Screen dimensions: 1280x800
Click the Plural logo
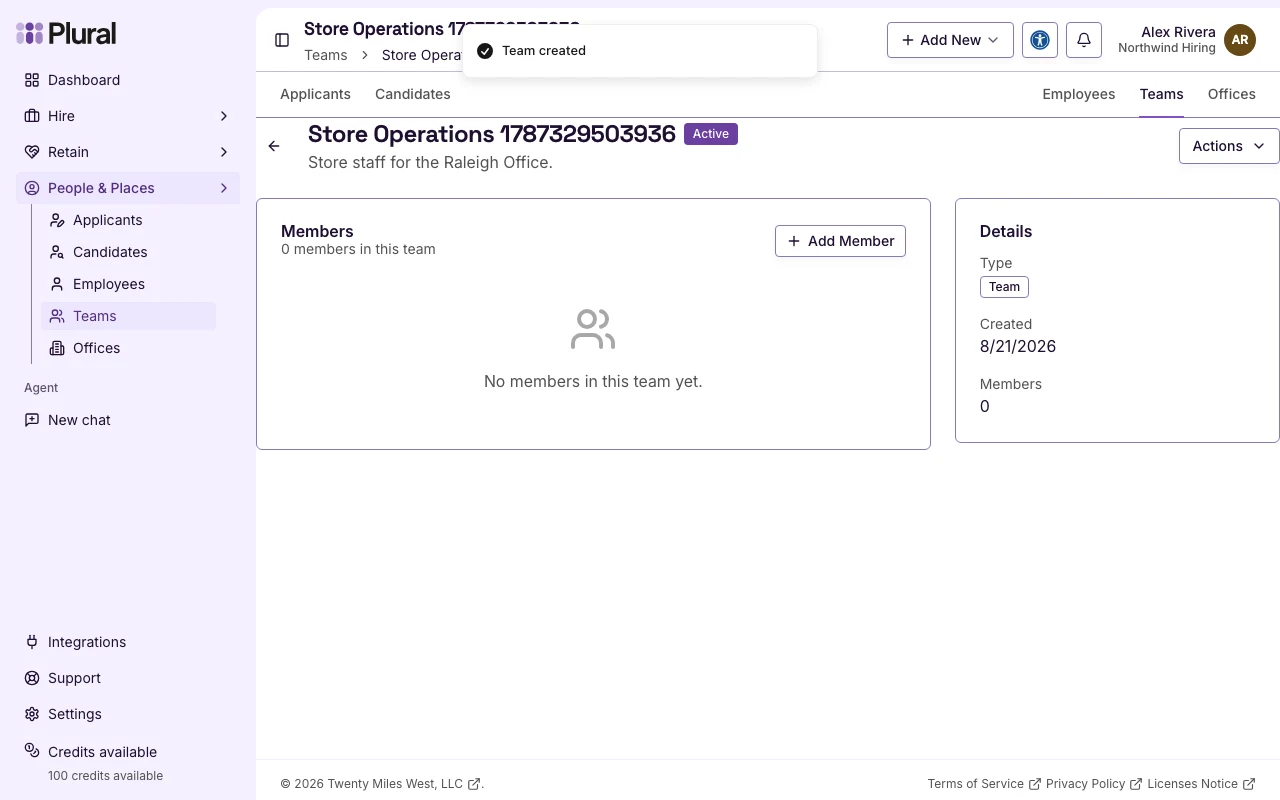[x=66, y=33]
